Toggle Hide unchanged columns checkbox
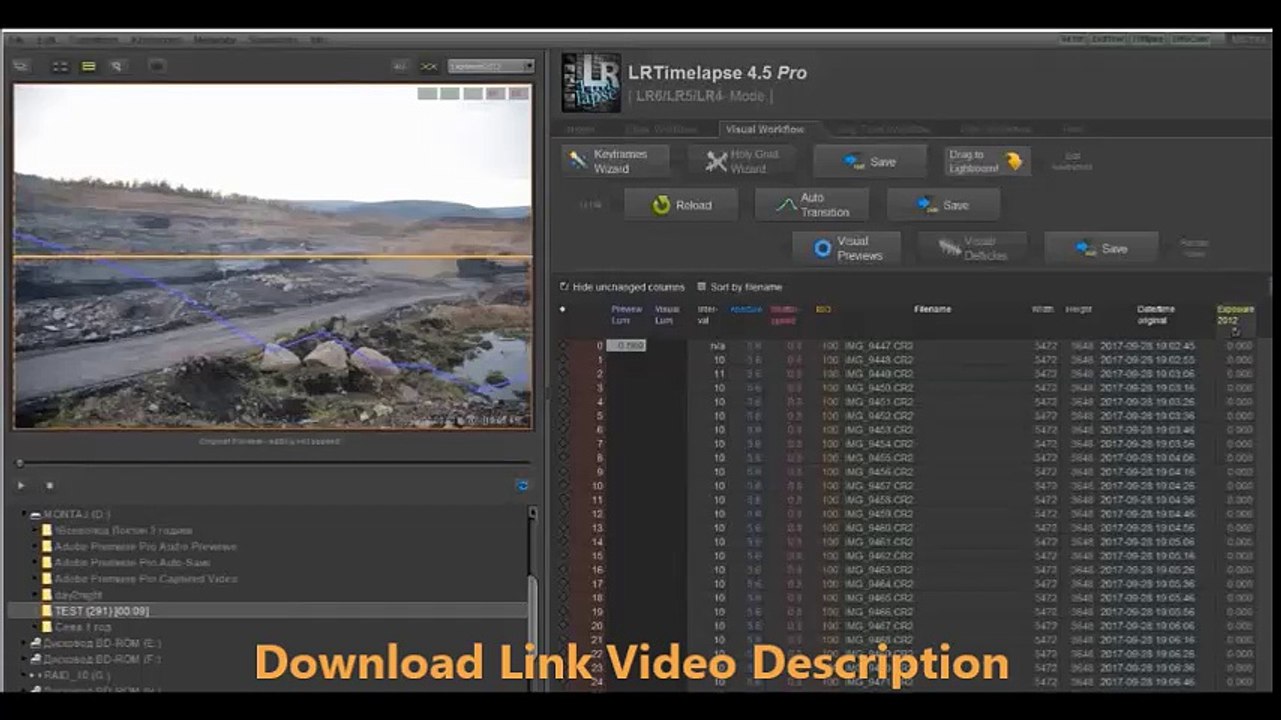Viewport: 1281px width, 720px height. 564,287
